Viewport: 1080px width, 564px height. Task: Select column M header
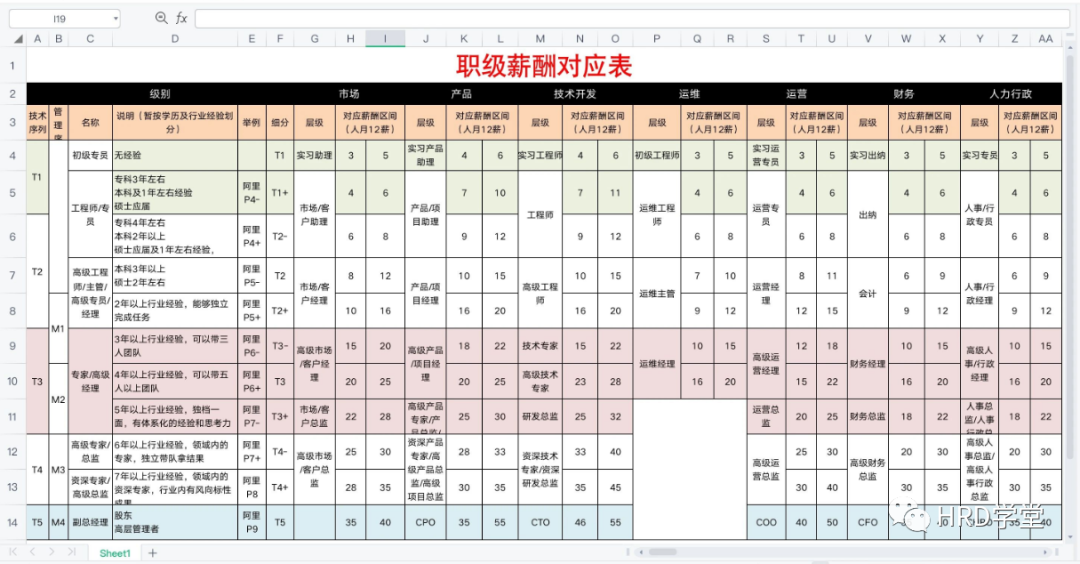[540, 39]
